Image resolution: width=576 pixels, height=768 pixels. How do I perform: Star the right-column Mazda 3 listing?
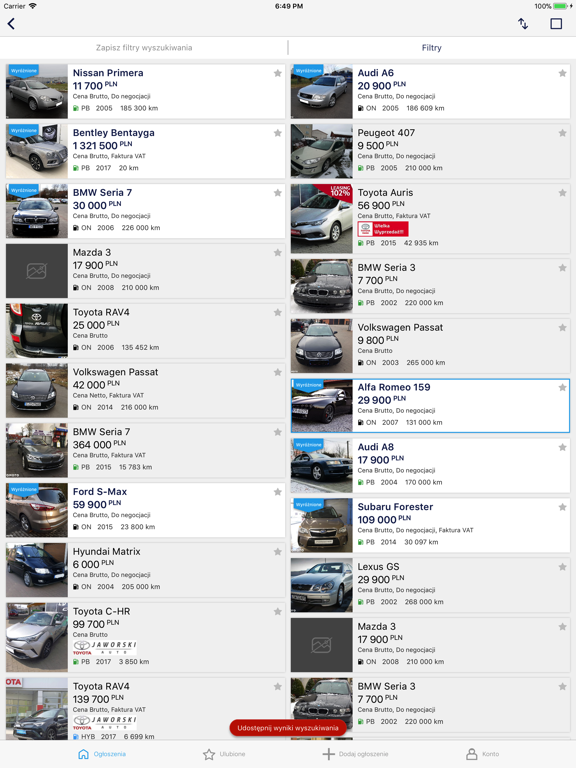coord(562,626)
